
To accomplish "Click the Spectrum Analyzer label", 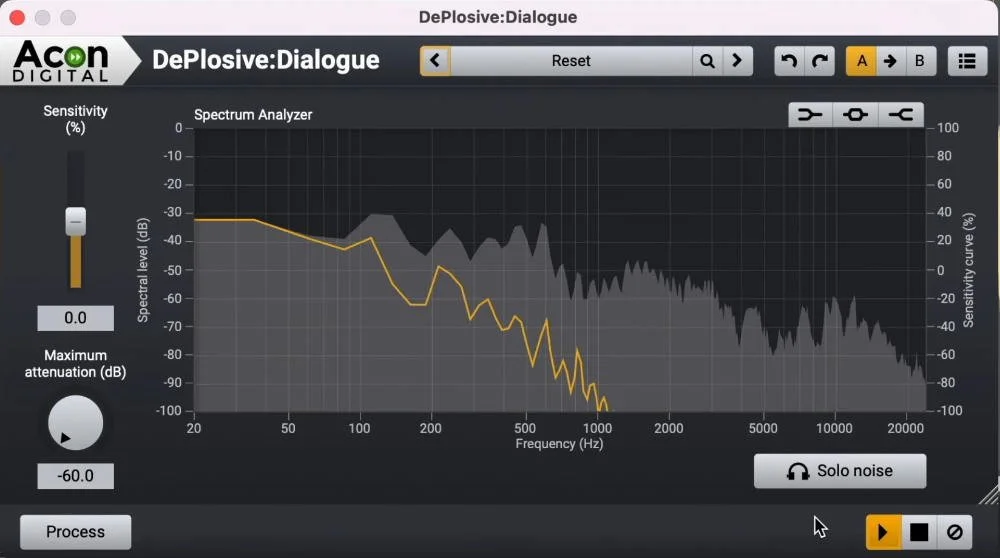I will (253, 115).
